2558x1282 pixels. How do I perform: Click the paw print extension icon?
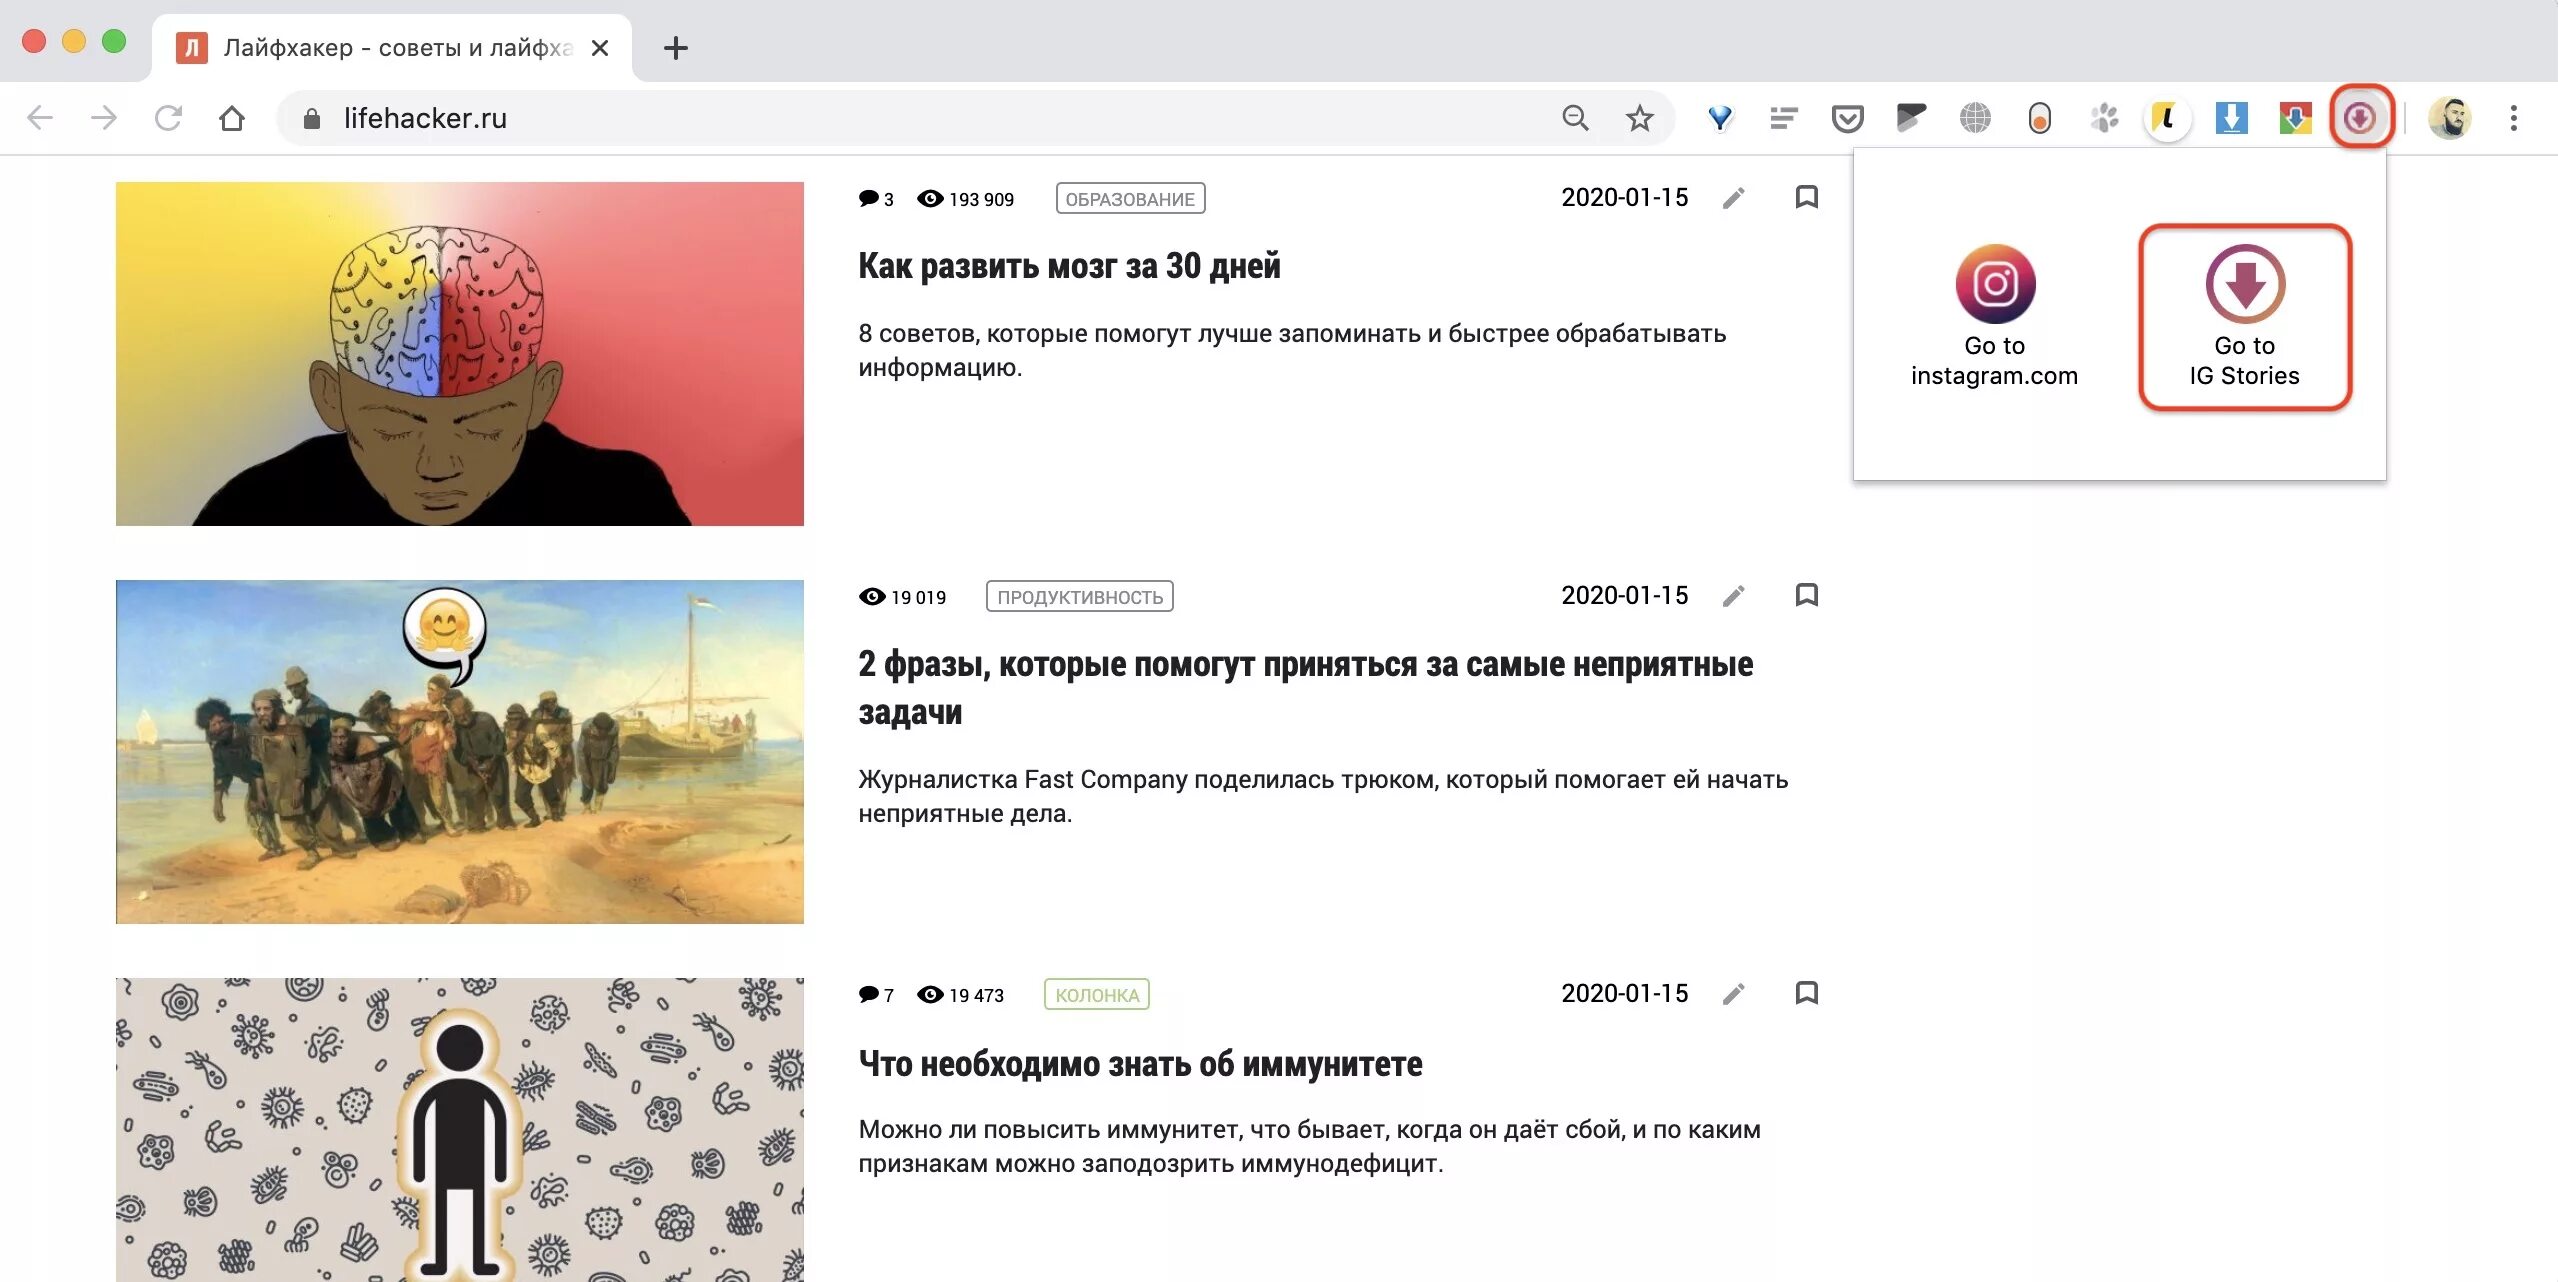(x=2103, y=118)
